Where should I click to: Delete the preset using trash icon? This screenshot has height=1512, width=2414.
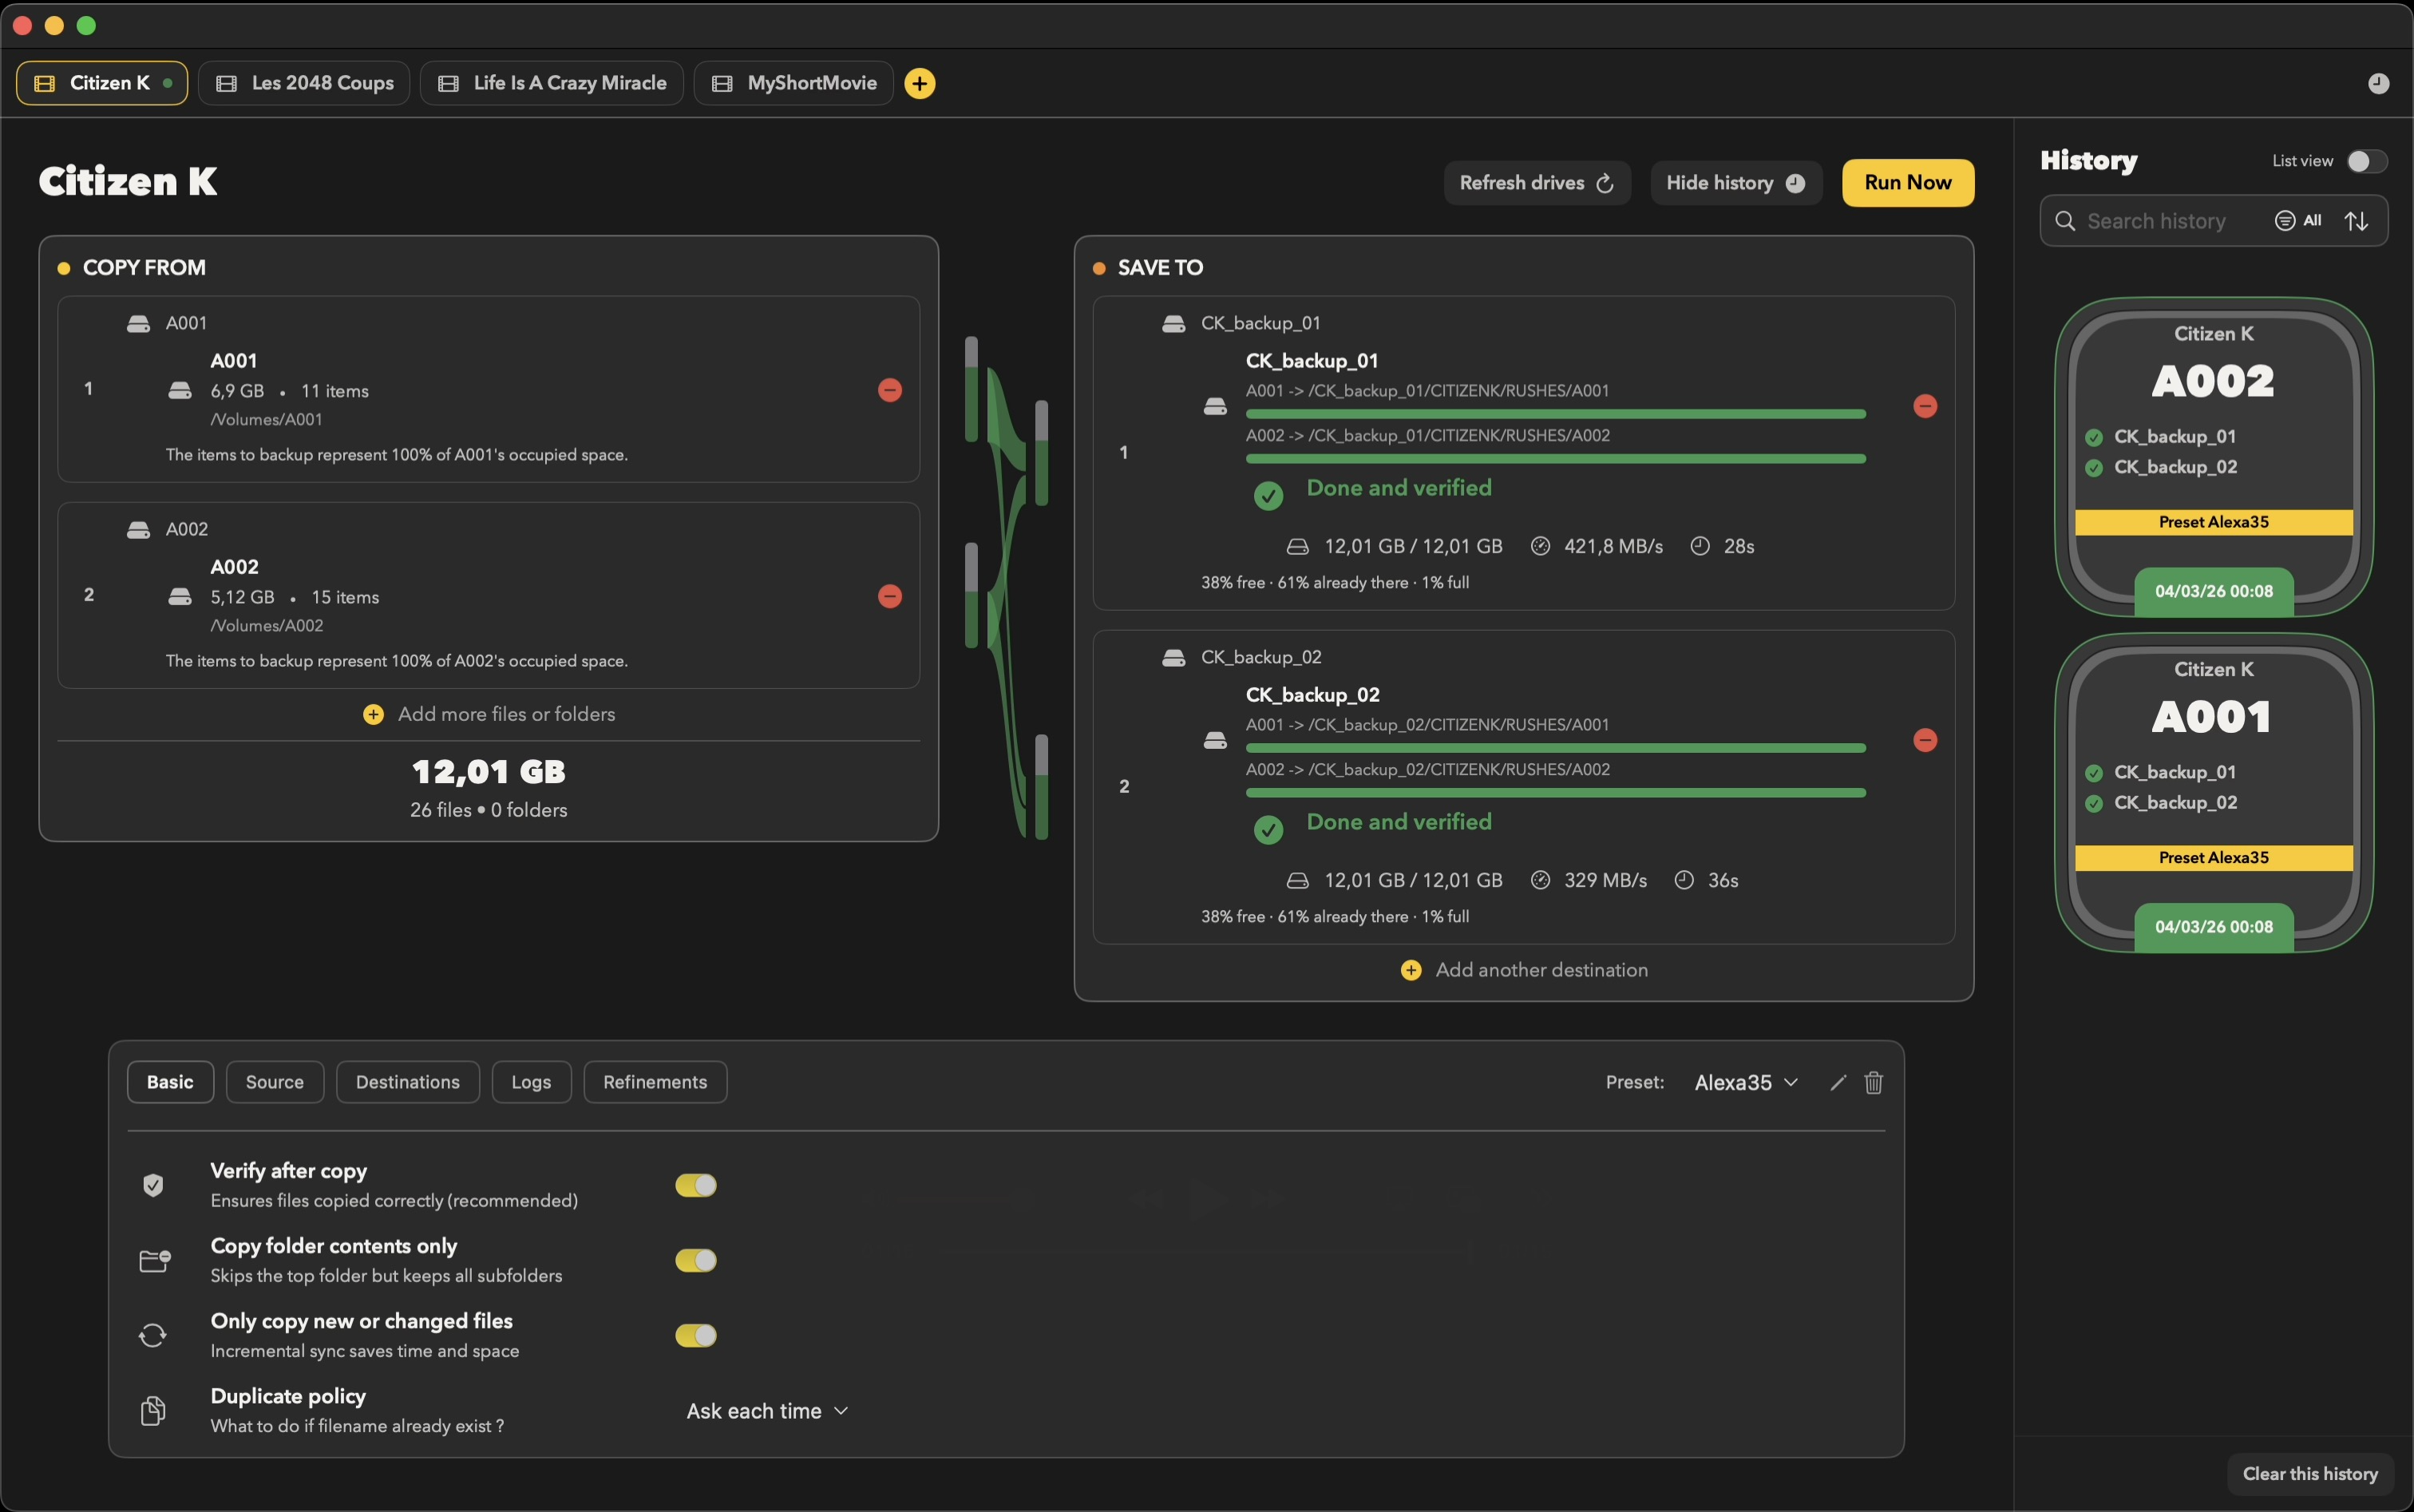[1874, 1082]
